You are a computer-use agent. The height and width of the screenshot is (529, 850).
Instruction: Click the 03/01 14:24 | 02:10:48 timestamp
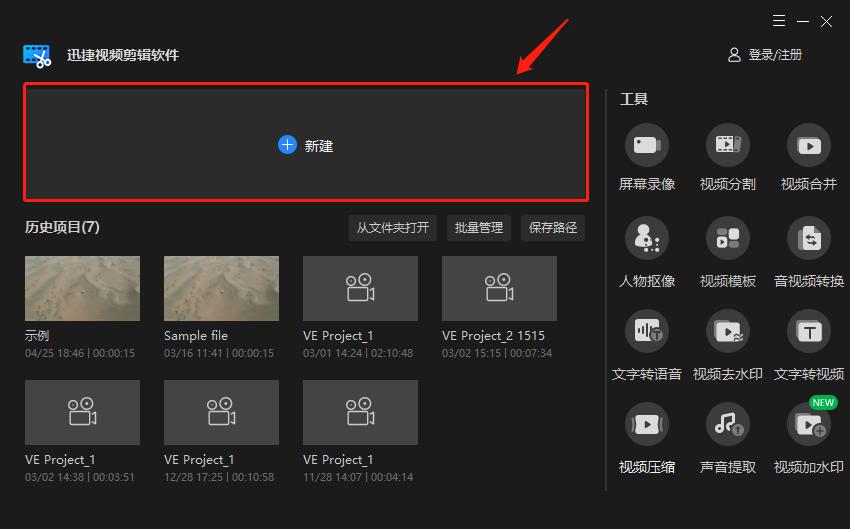tap(358, 353)
